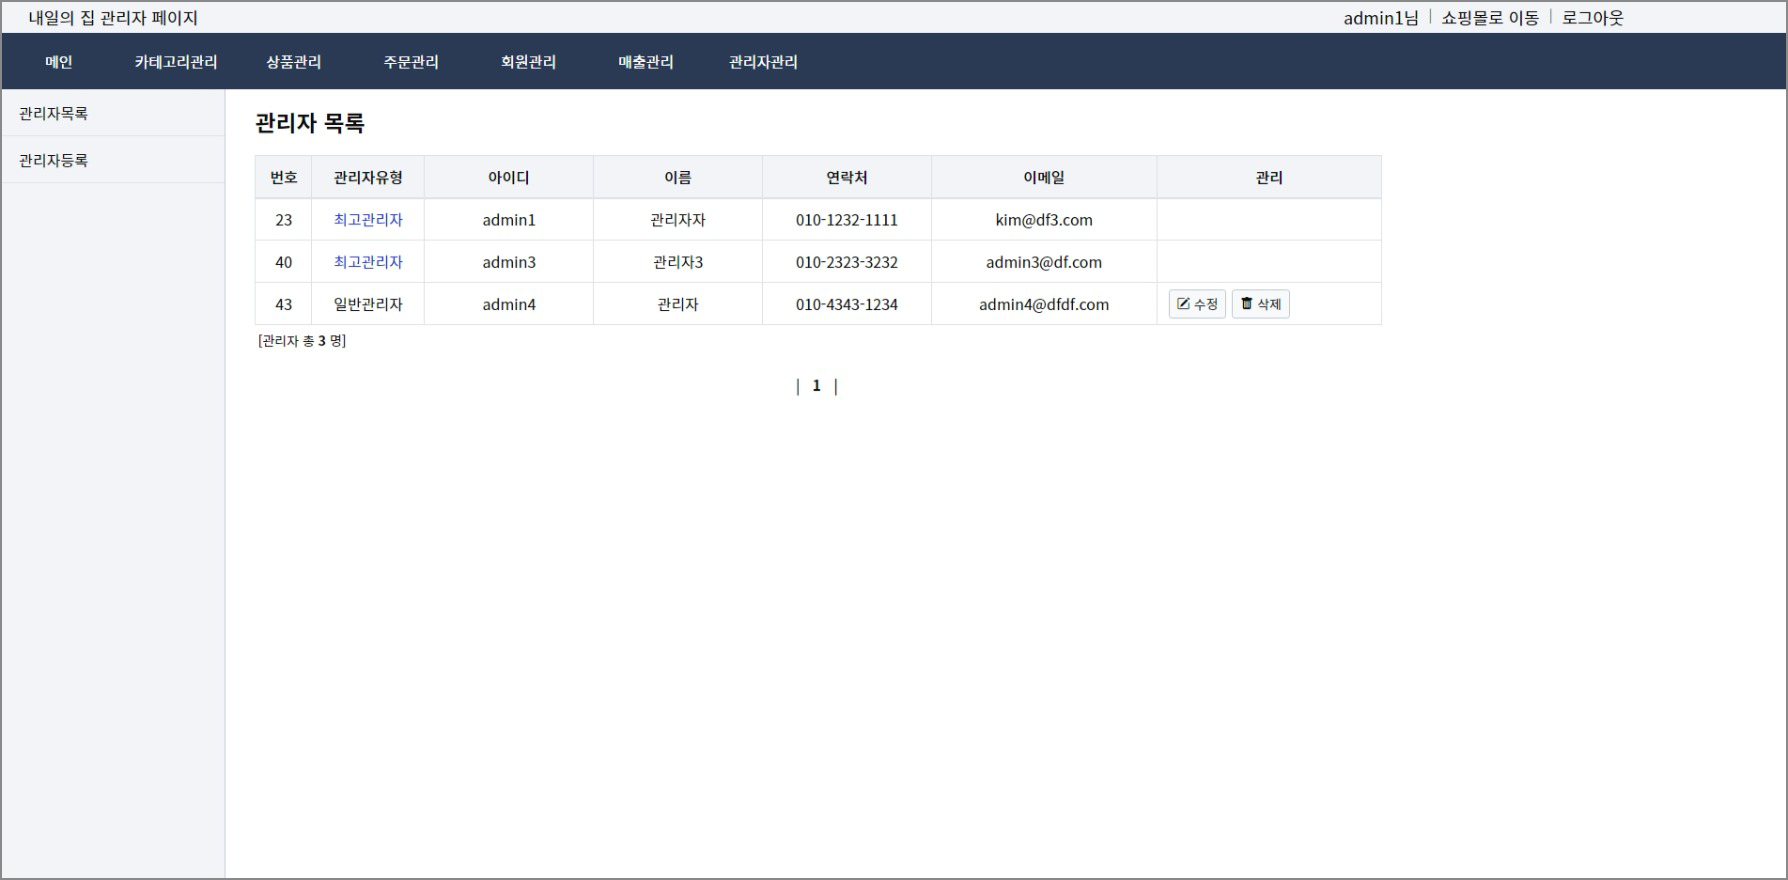
Task: Click the 연락처 column header
Action: tap(847, 177)
